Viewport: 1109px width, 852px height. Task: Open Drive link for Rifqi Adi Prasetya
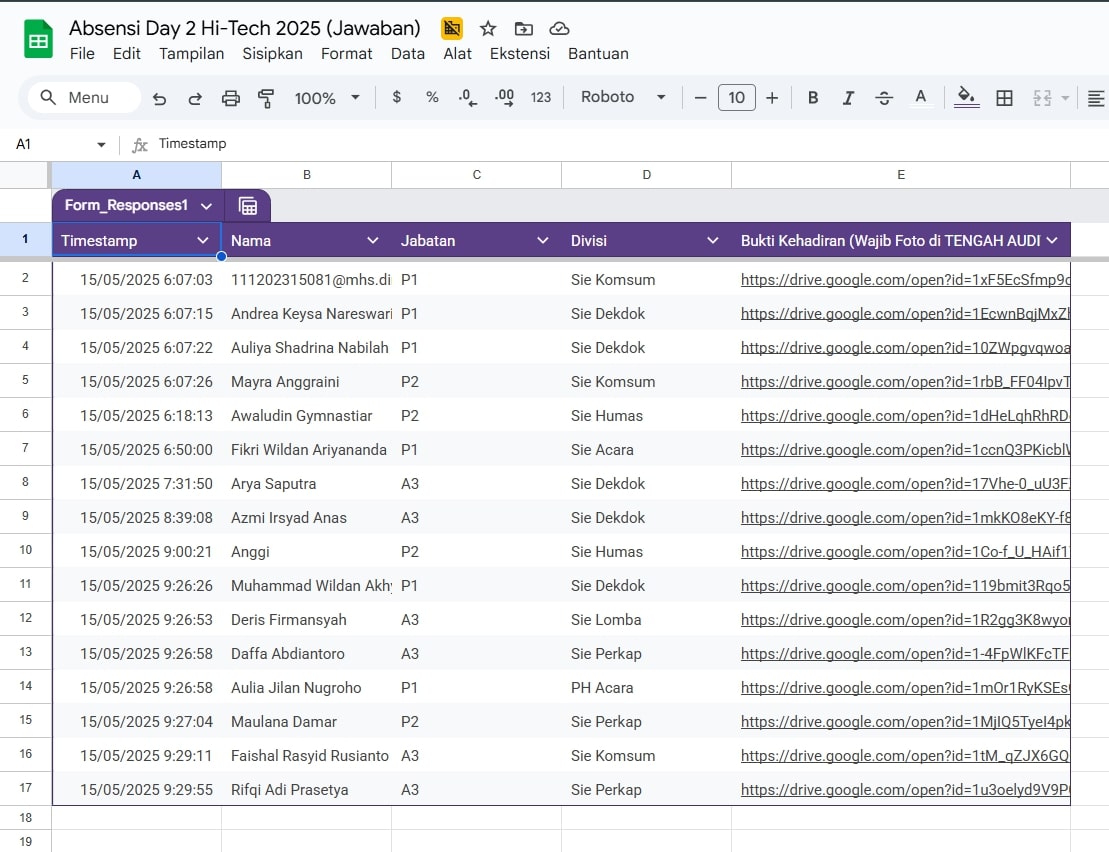click(x=905, y=790)
